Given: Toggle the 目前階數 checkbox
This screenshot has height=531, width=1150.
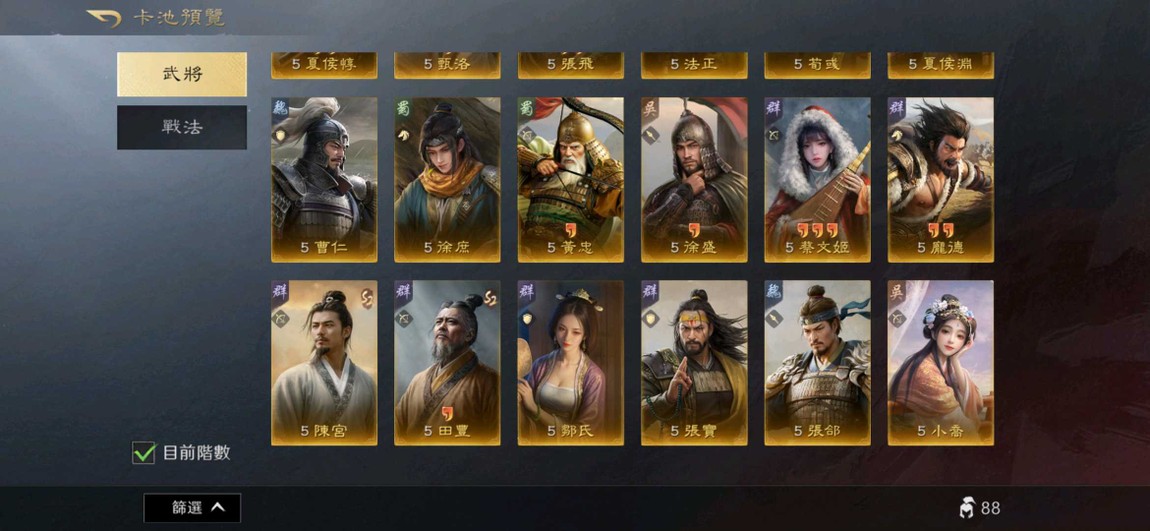Looking at the screenshot, I should (143, 453).
